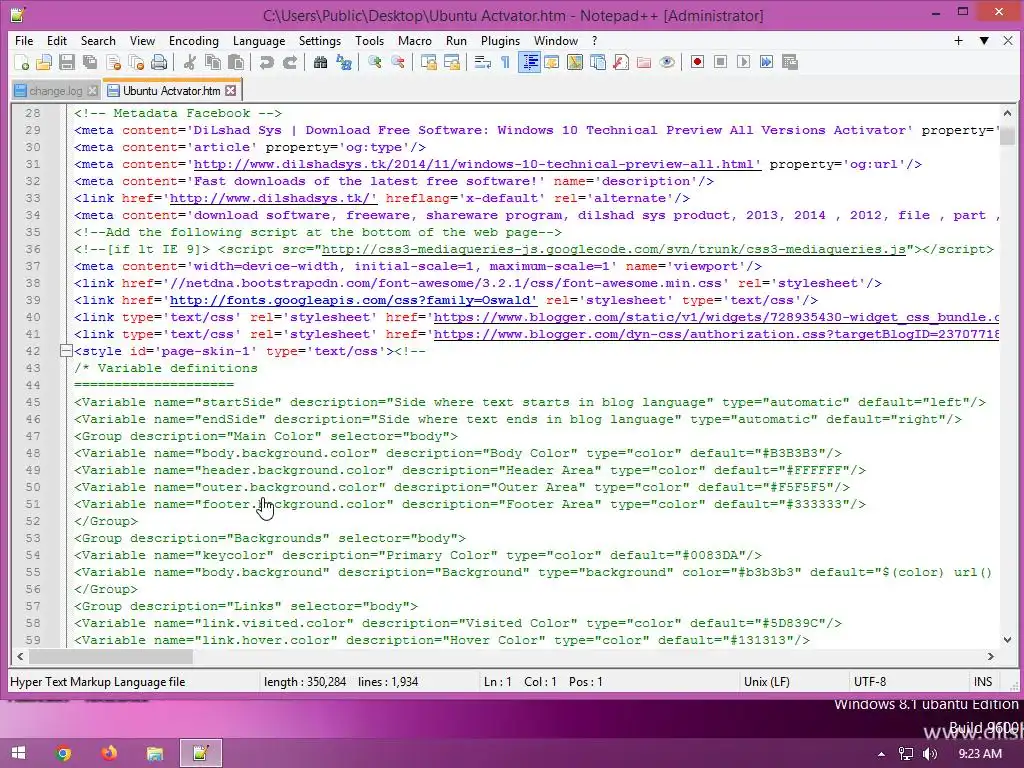
Task: Print the document using printer icon
Action: point(159,62)
